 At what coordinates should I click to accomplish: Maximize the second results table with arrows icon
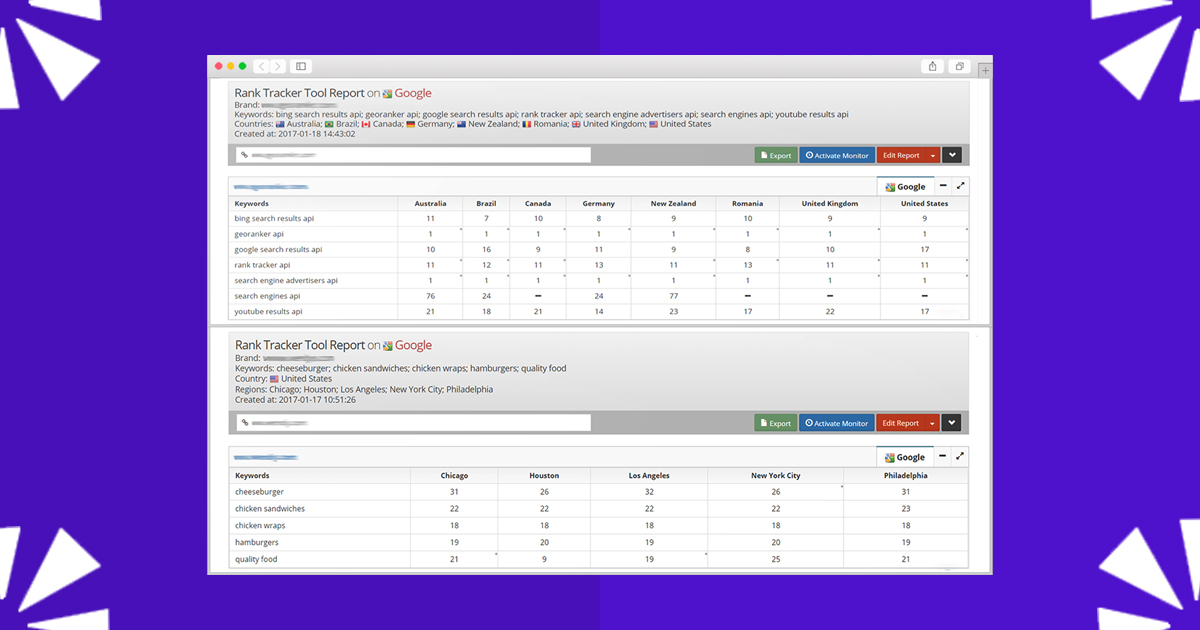click(x=961, y=456)
